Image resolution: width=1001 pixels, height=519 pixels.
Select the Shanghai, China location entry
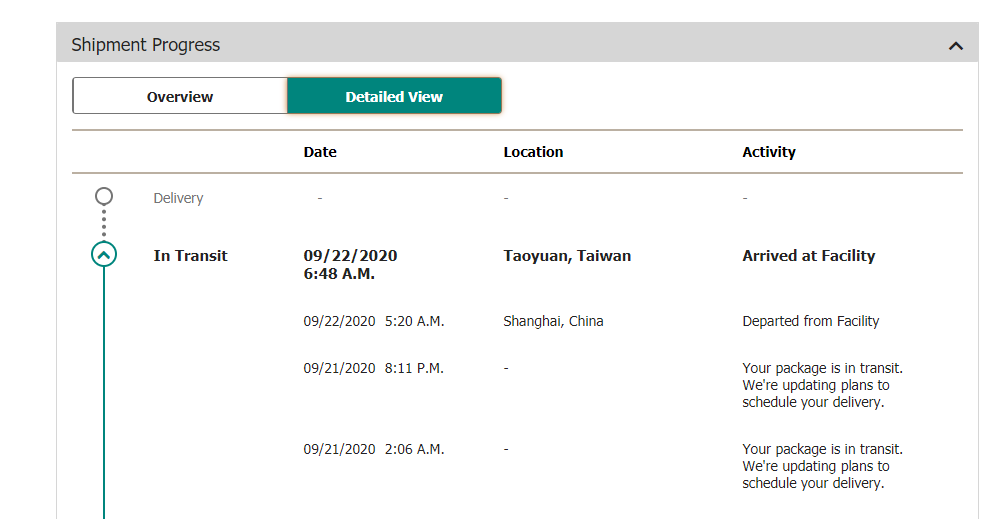[553, 321]
